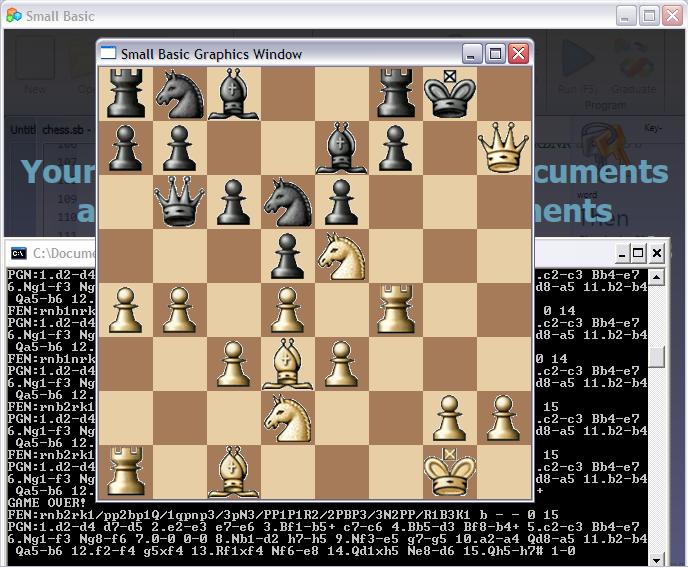Viewport: 688px width, 568px height.
Task: Select the checkmated black king on g8
Action: coord(450,94)
